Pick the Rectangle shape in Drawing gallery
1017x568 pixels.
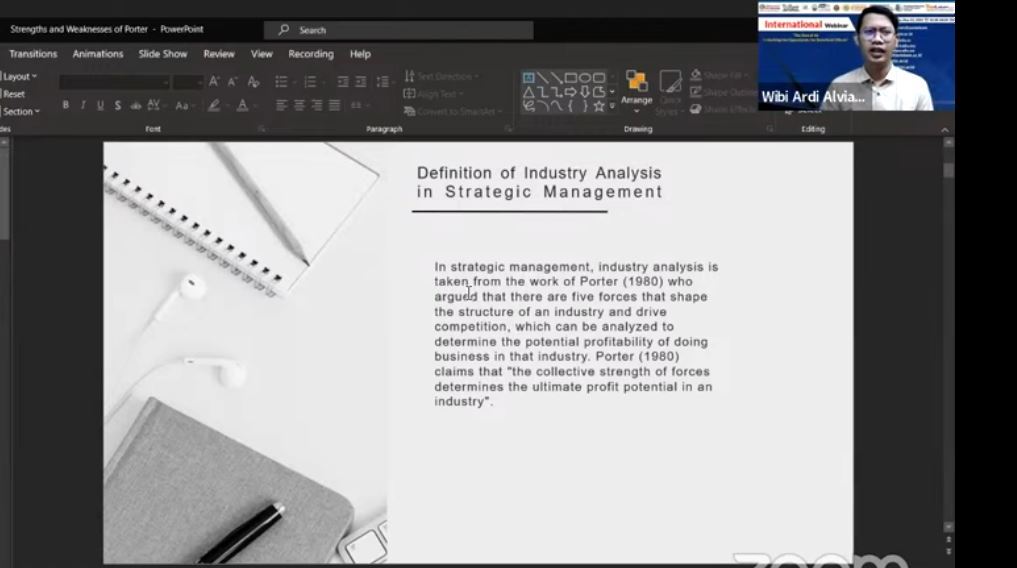(571, 78)
